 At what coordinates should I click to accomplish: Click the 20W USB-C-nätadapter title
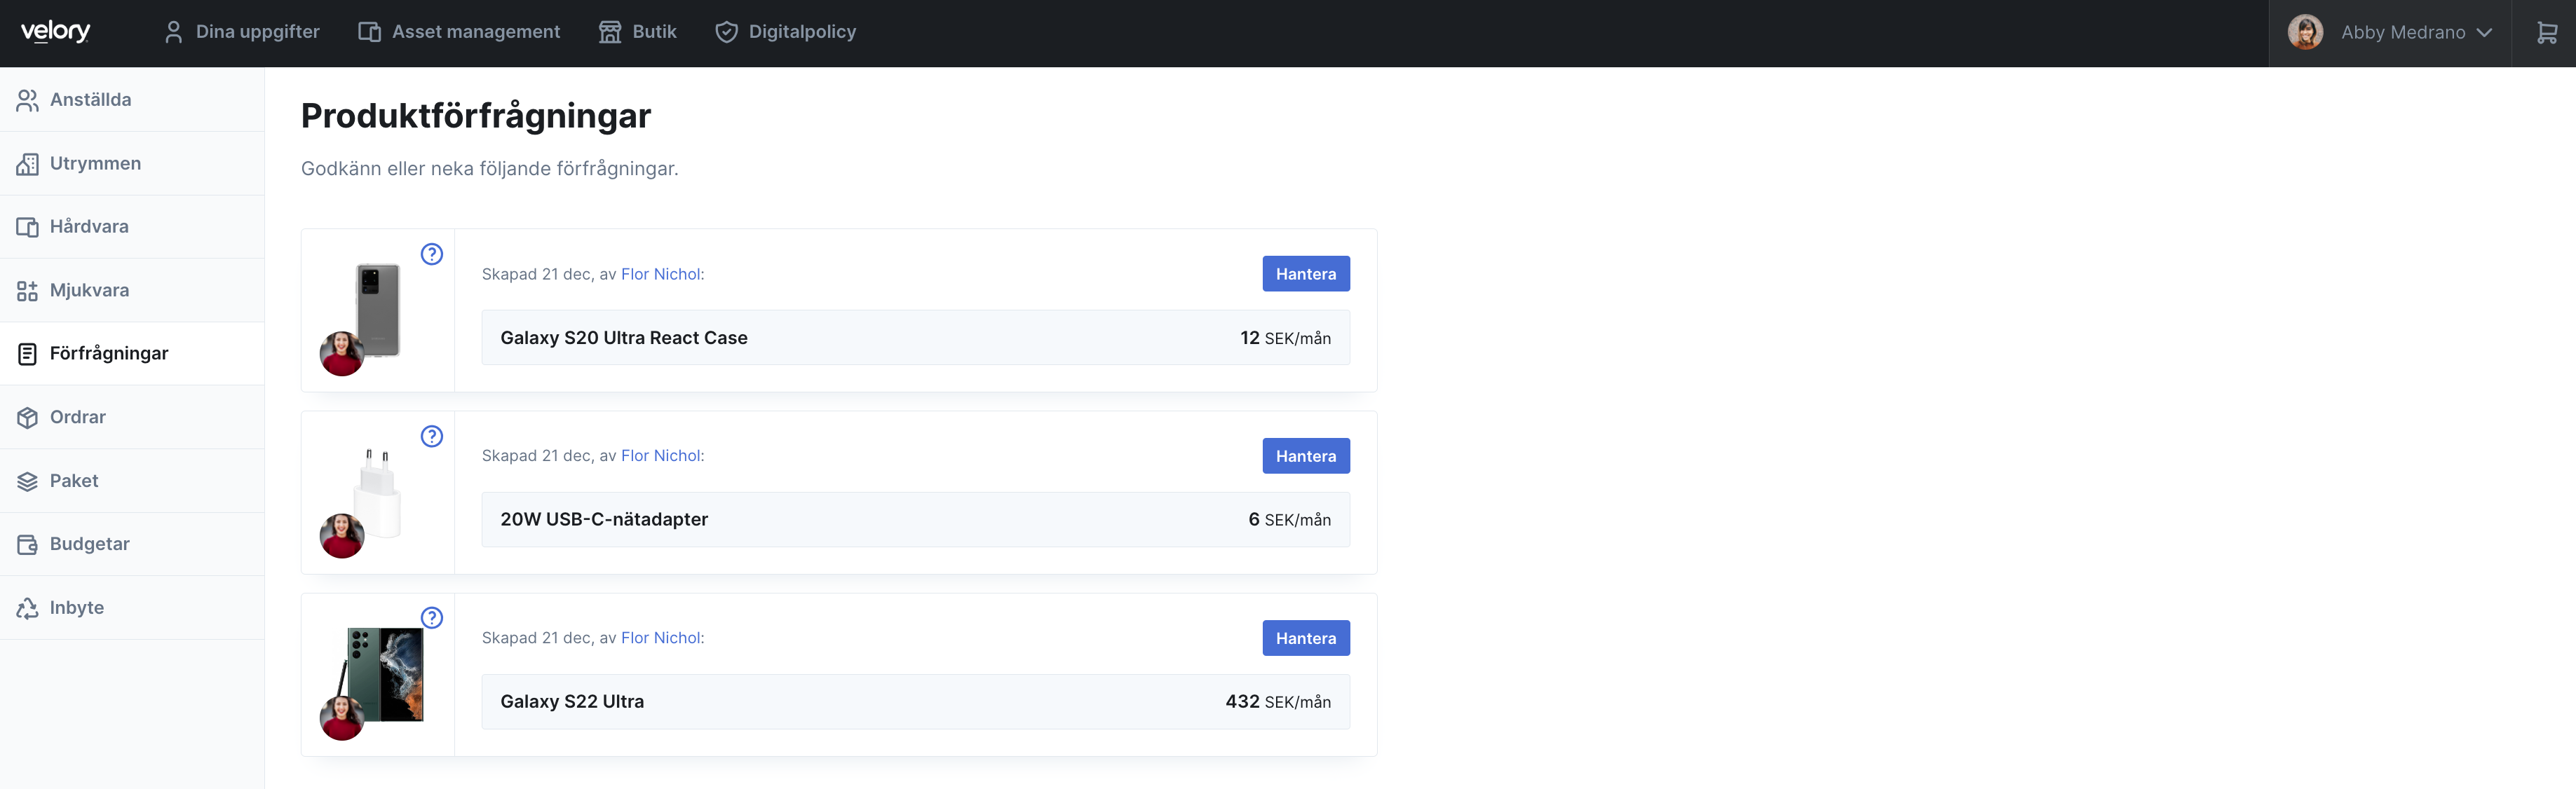click(x=604, y=520)
